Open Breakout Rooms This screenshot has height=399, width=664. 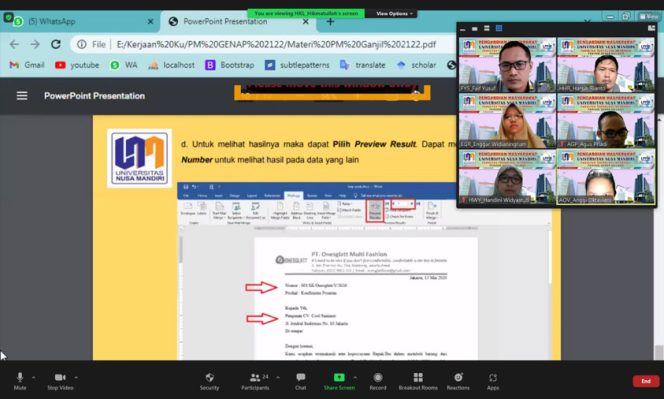point(418,381)
